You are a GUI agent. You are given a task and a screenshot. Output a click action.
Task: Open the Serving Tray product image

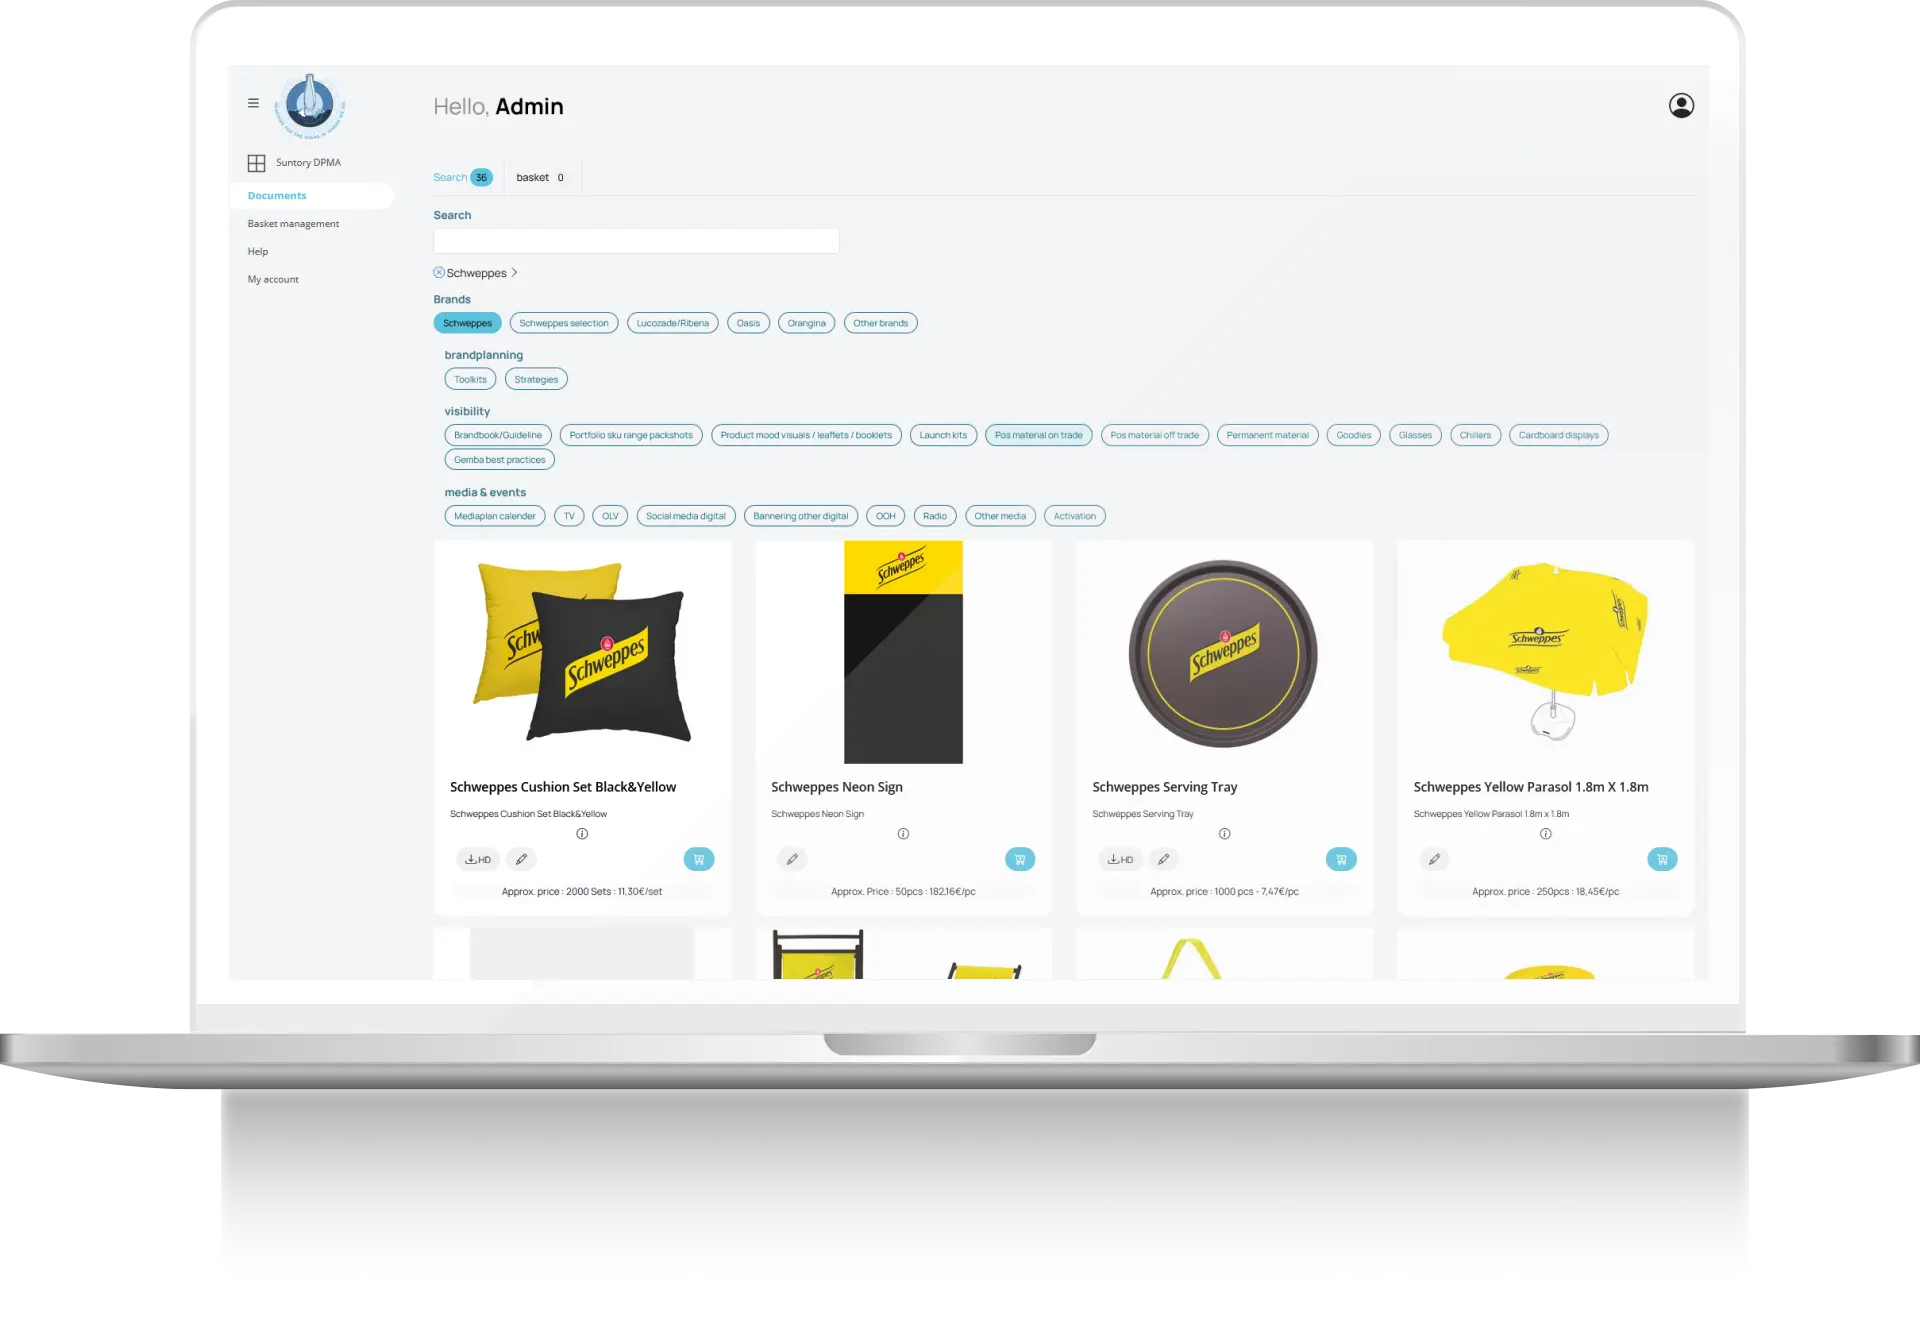[x=1223, y=653]
